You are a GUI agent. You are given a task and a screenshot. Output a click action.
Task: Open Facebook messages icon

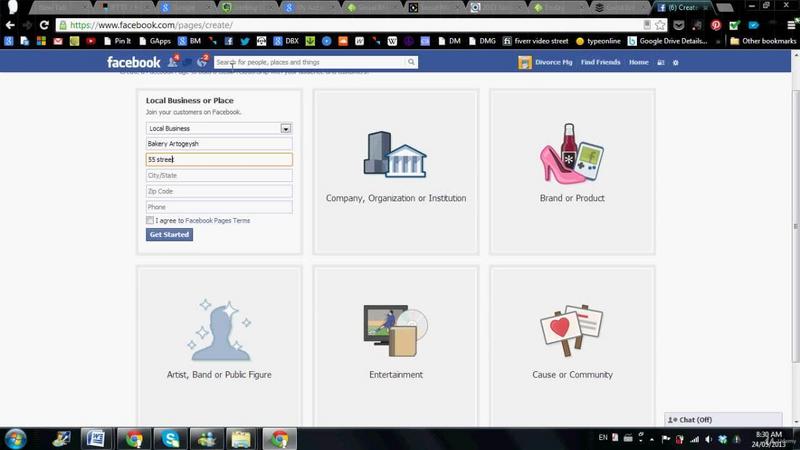[187, 62]
